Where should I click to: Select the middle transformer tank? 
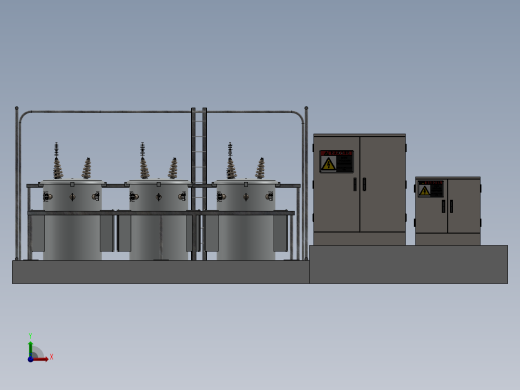pyautogui.click(x=159, y=220)
